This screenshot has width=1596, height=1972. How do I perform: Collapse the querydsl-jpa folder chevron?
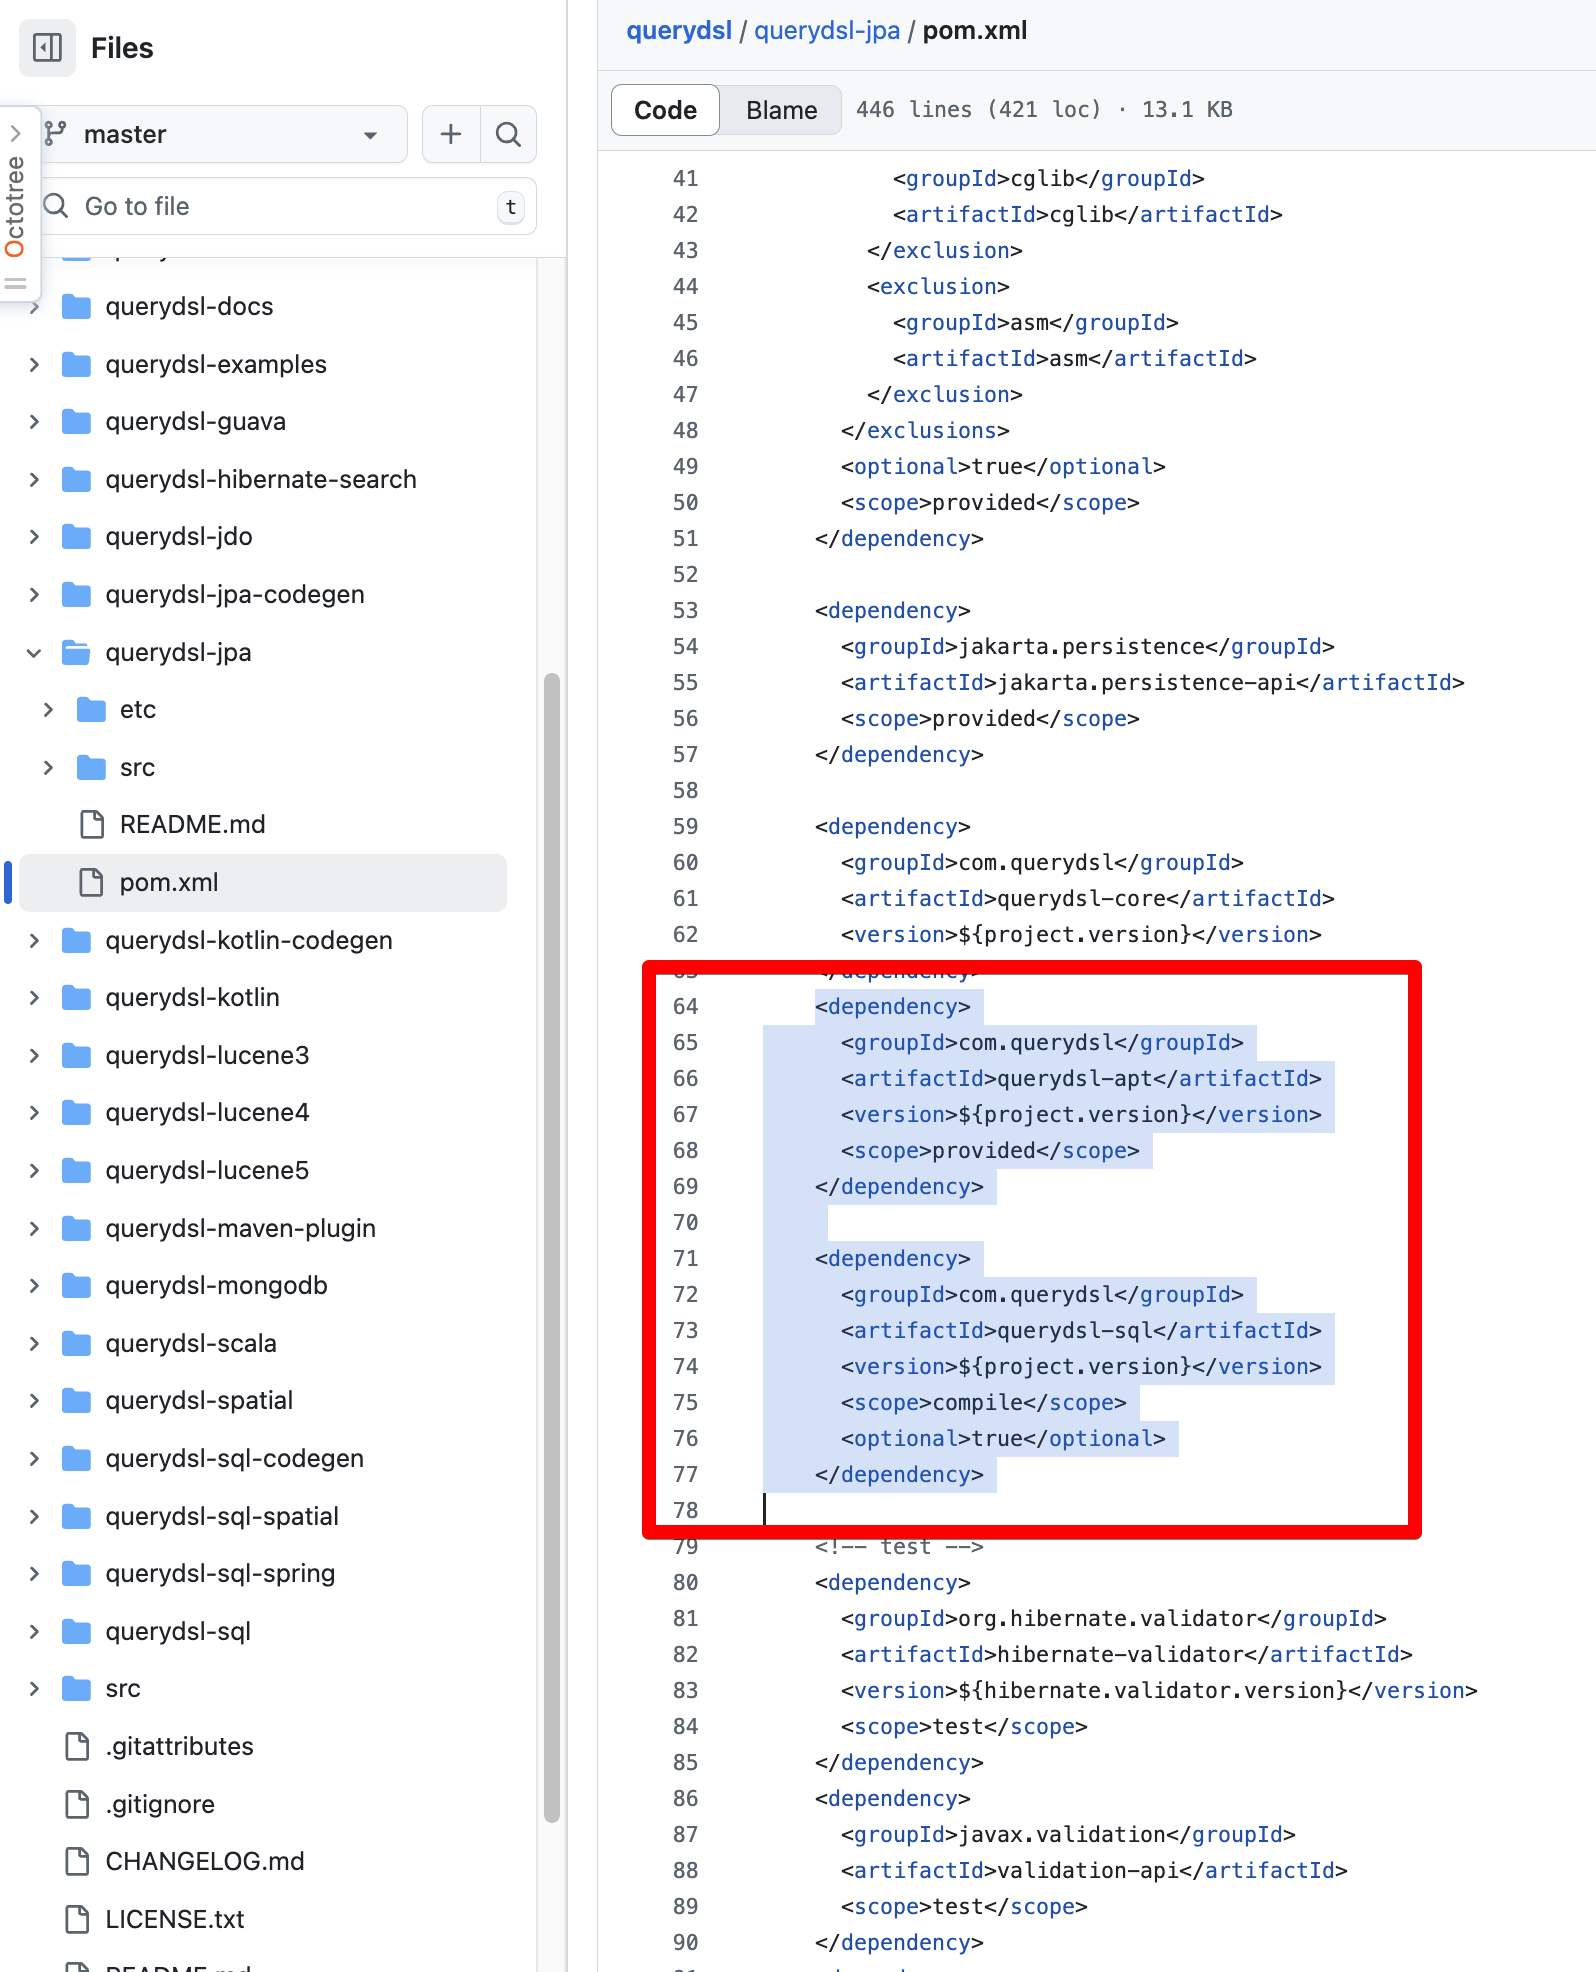tap(34, 653)
